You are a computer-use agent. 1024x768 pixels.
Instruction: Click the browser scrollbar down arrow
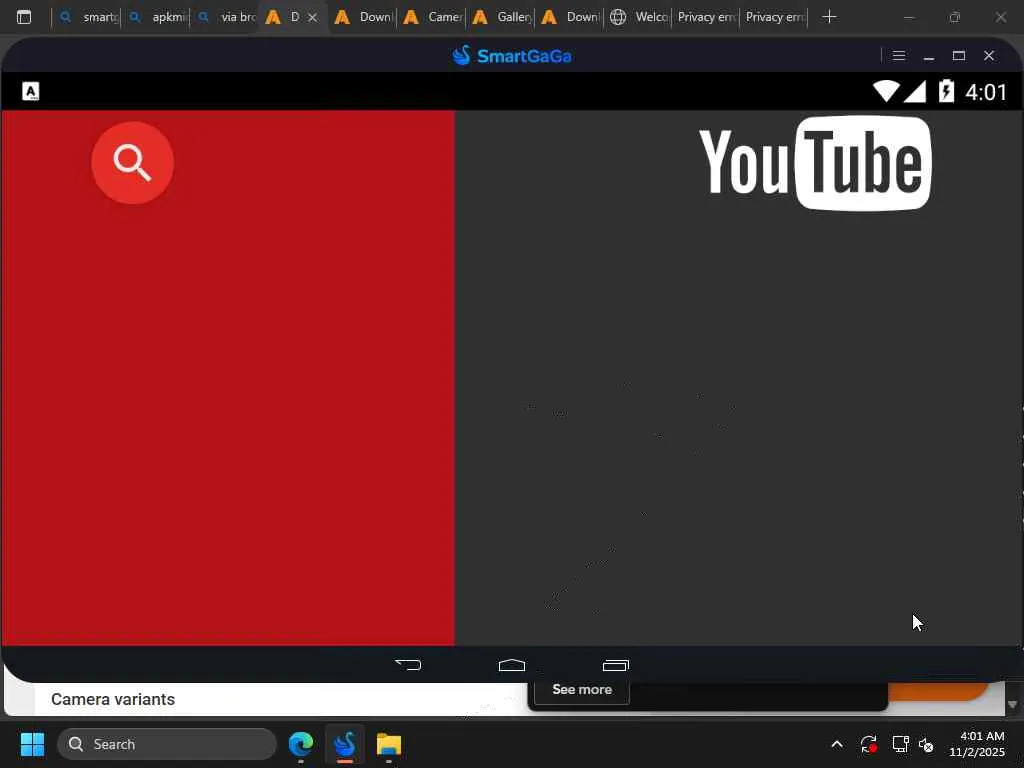point(1013,704)
